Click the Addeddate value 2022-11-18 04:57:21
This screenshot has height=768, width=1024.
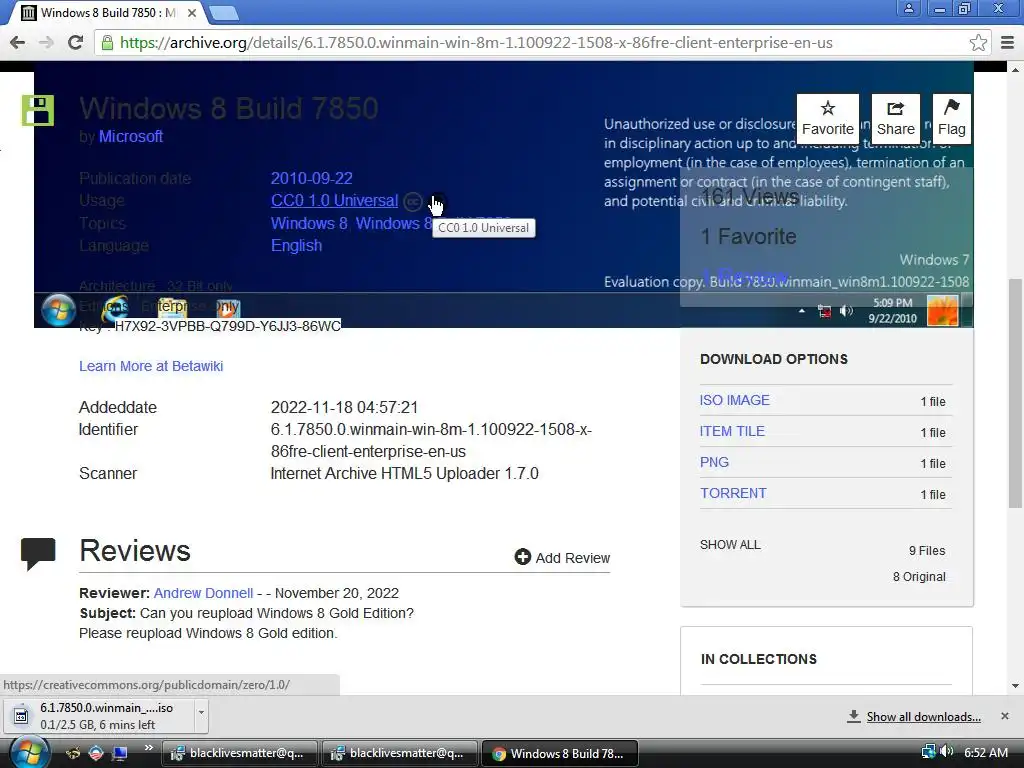coord(344,408)
